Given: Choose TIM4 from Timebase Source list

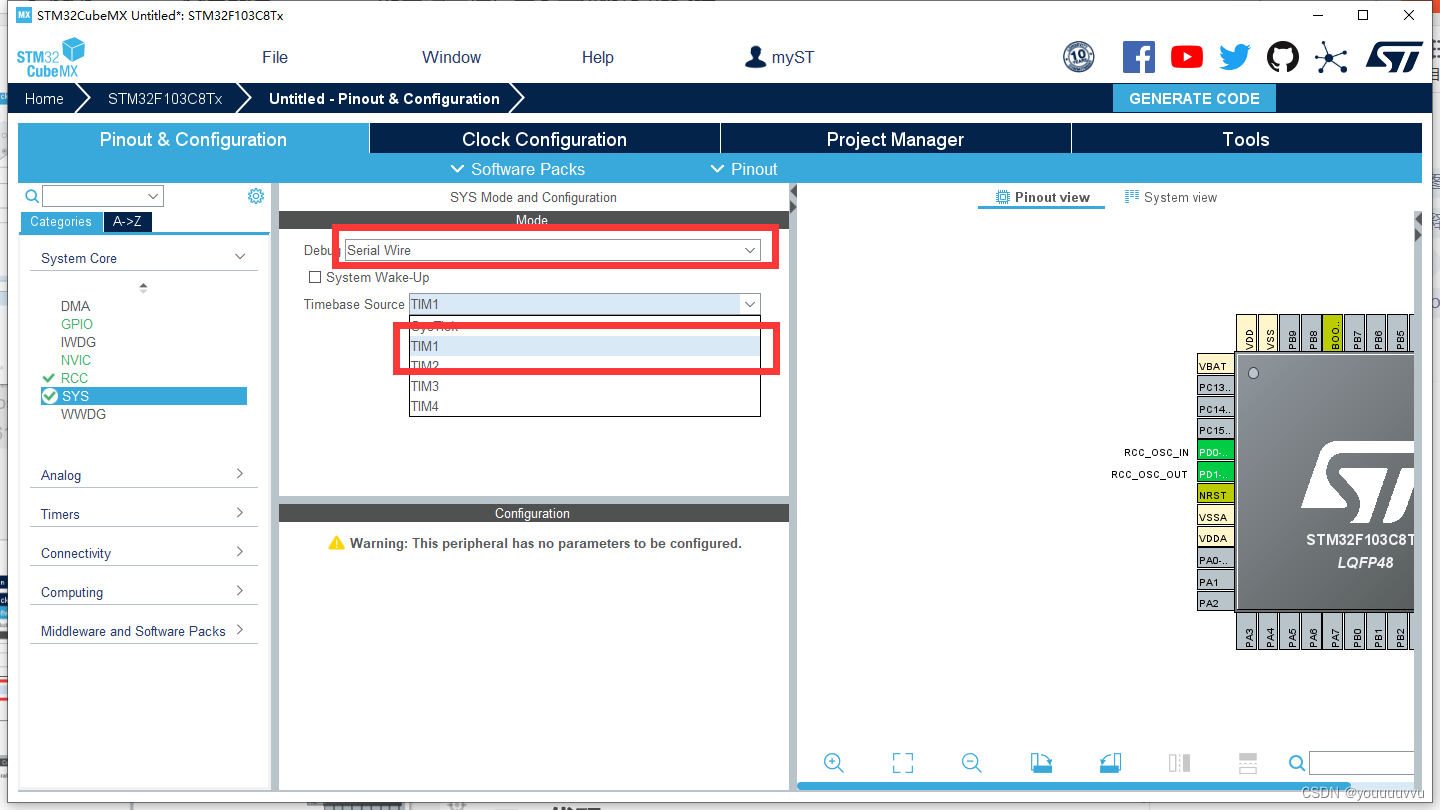Looking at the screenshot, I should 585,406.
